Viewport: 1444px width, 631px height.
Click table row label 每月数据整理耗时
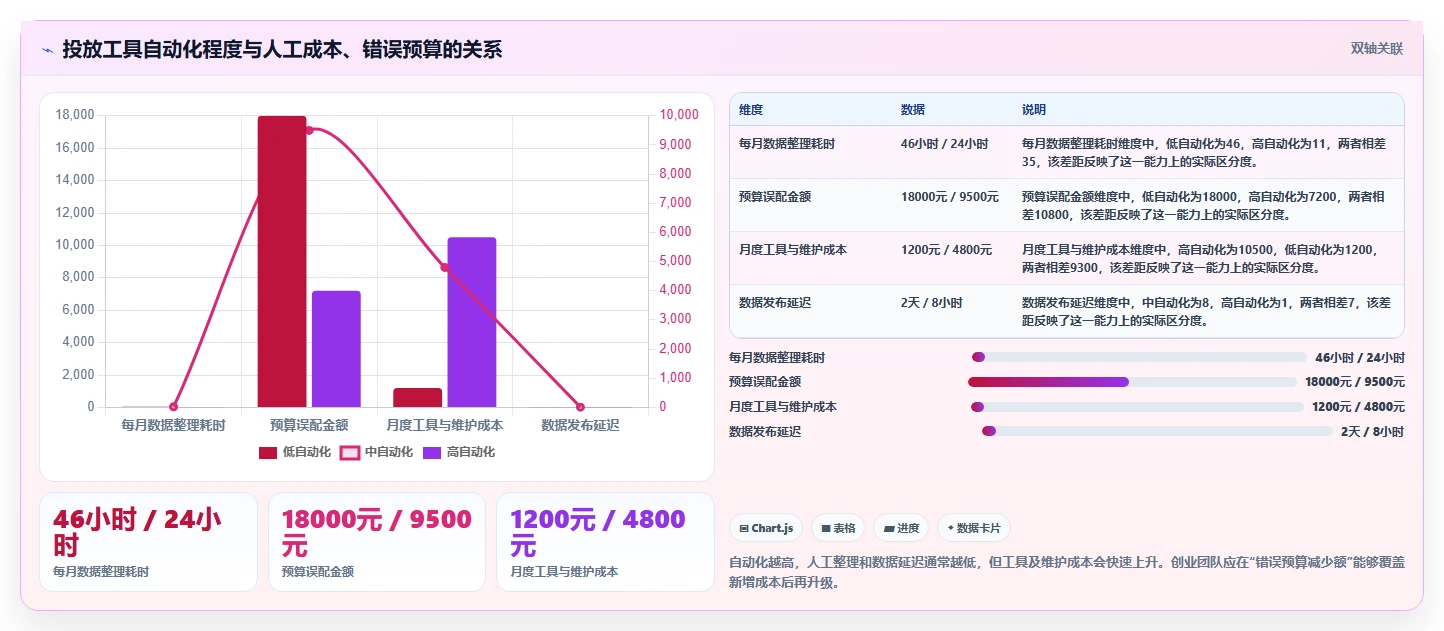pos(787,144)
